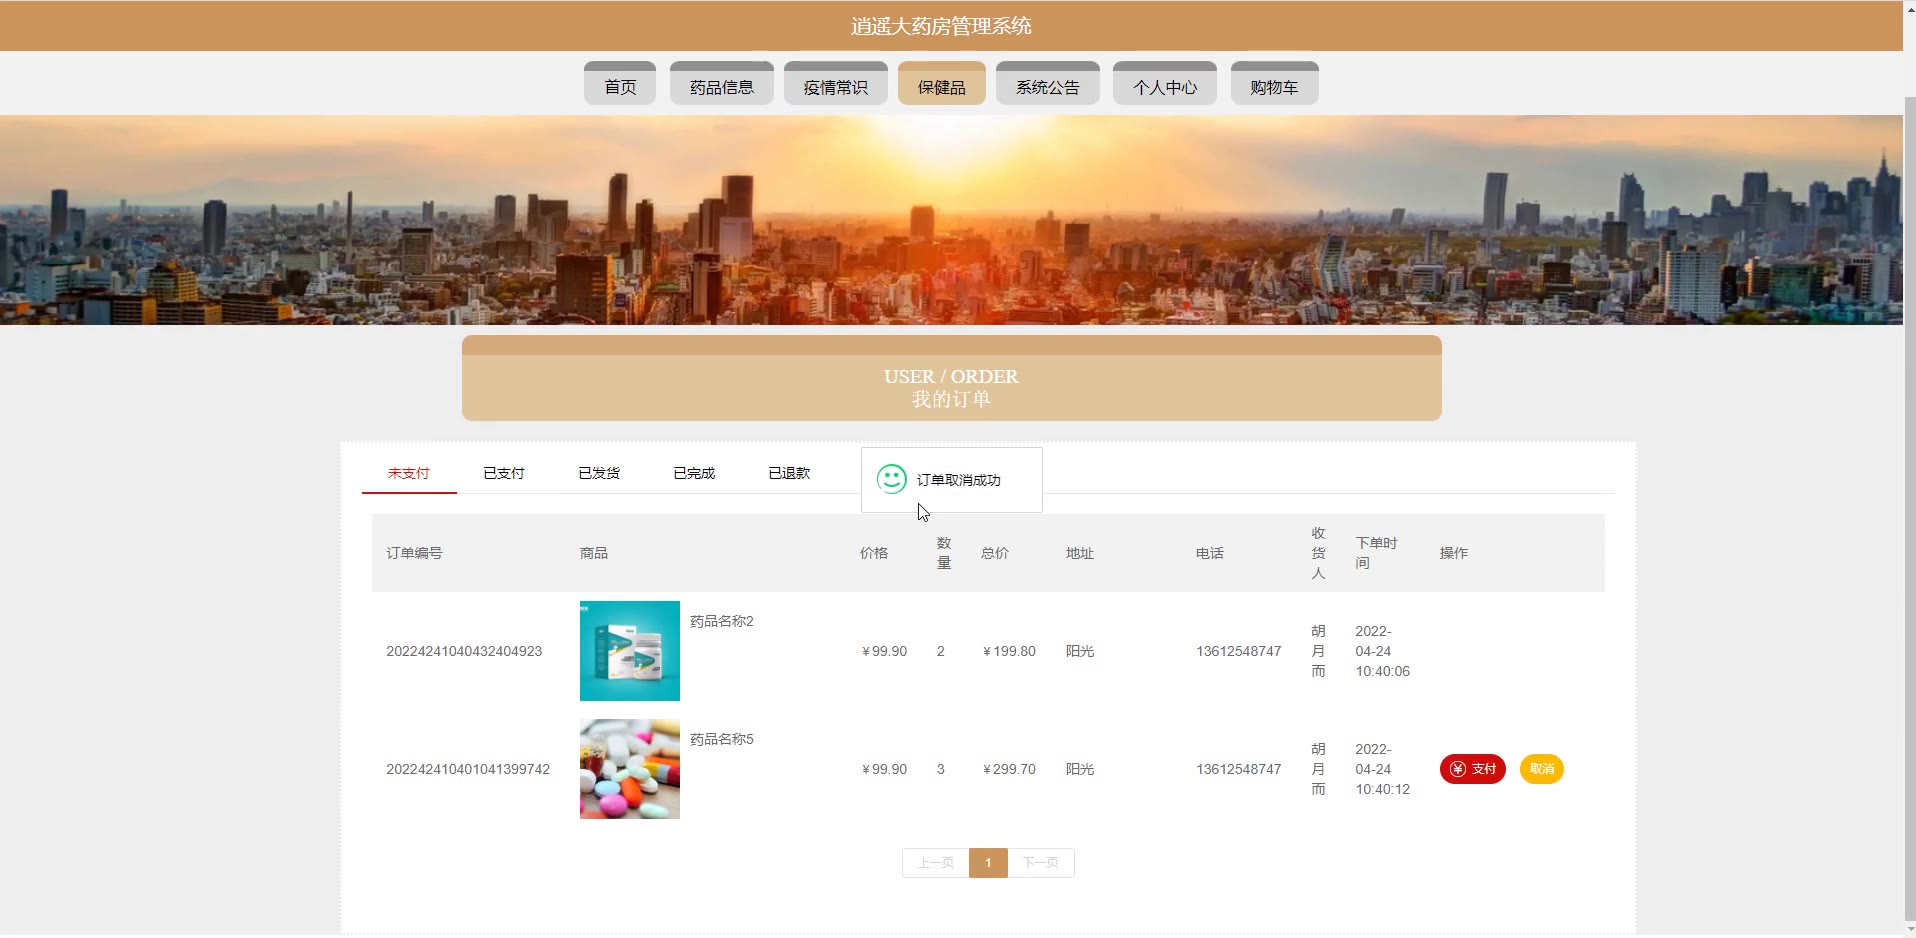Click the yen icon on the 支付 button
This screenshot has height=938, width=1916.
[x=1457, y=769]
